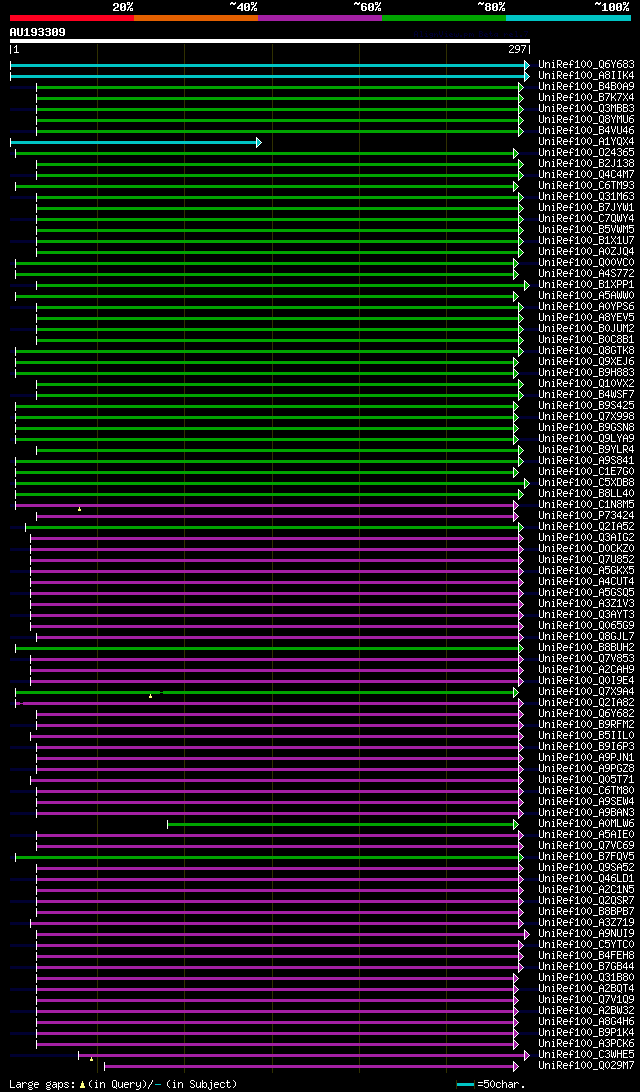Screen dimensions: 640x1092
Task: Open the UniRef100_Q7V853 hit label
Action: [586, 659]
